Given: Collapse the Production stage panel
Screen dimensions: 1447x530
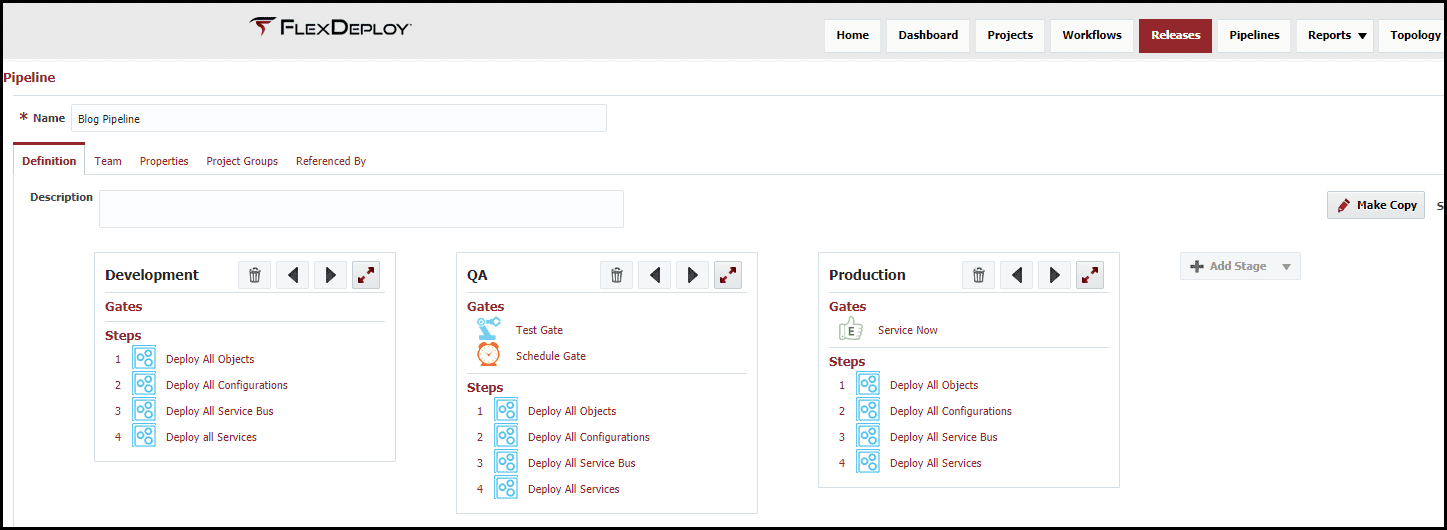Looking at the screenshot, I should click(x=1090, y=275).
